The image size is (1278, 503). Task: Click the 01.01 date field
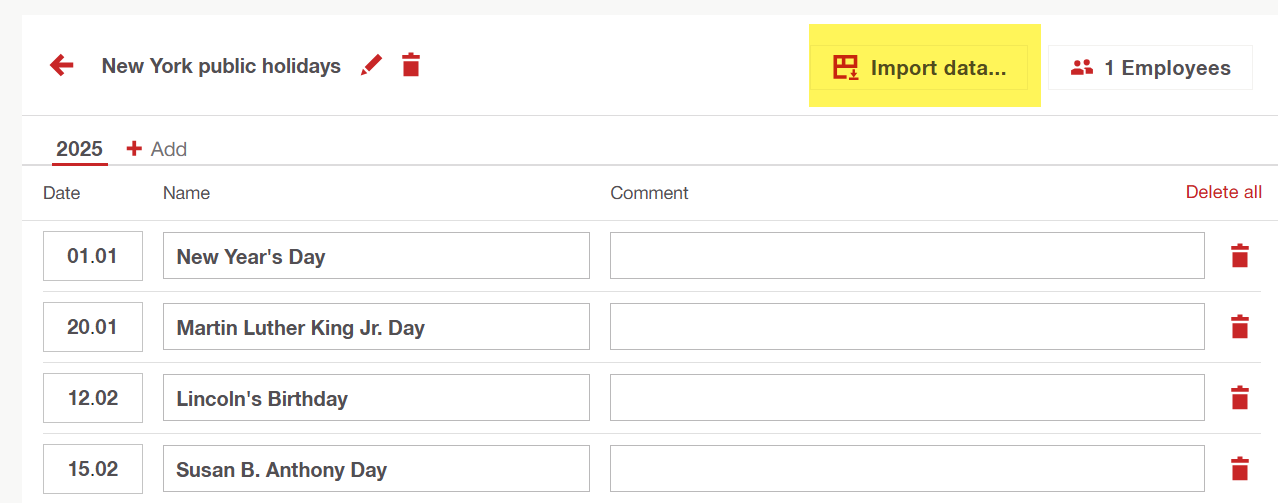click(x=92, y=256)
